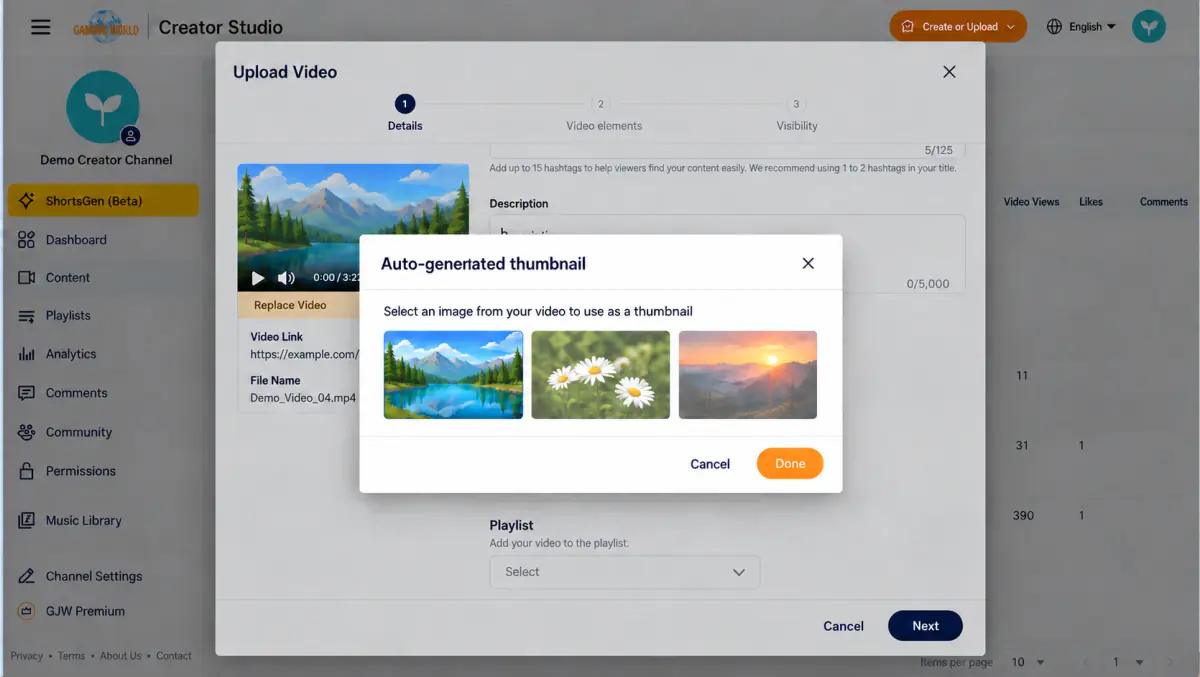This screenshot has height=677, width=1200.
Task: Select step 3 Visibility tab
Action: tap(797, 114)
